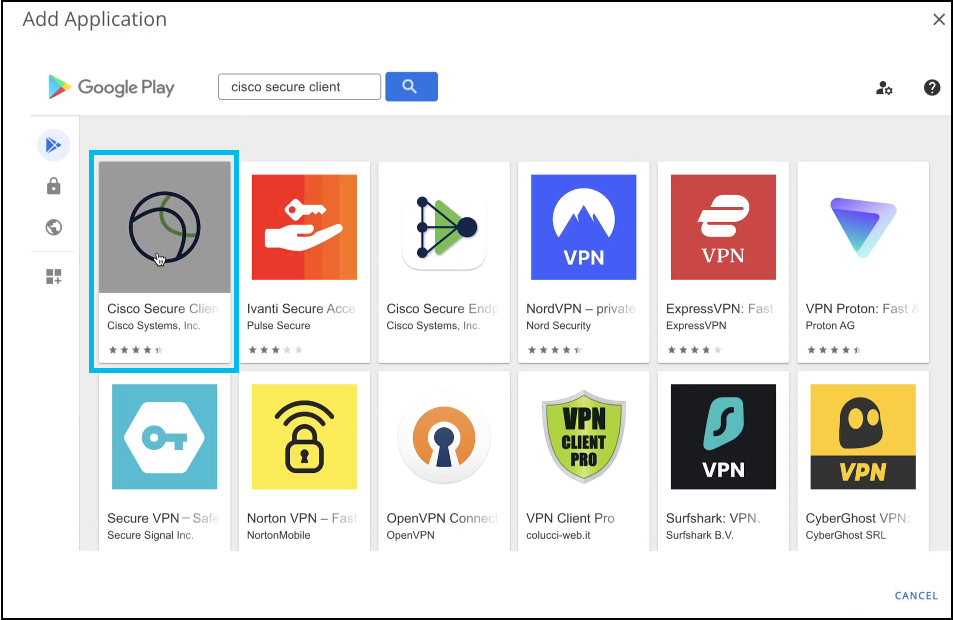Select the CyberGhost VPN ghost icon
The image size is (953, 620).
coord(863,436)
